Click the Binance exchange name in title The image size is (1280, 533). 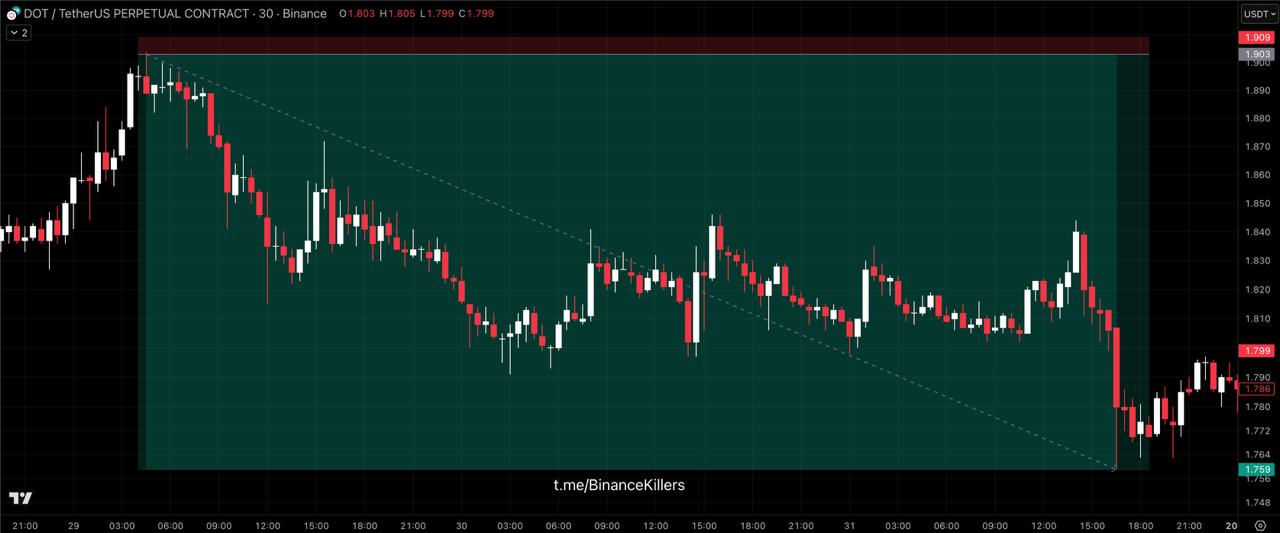coord(303,14)
